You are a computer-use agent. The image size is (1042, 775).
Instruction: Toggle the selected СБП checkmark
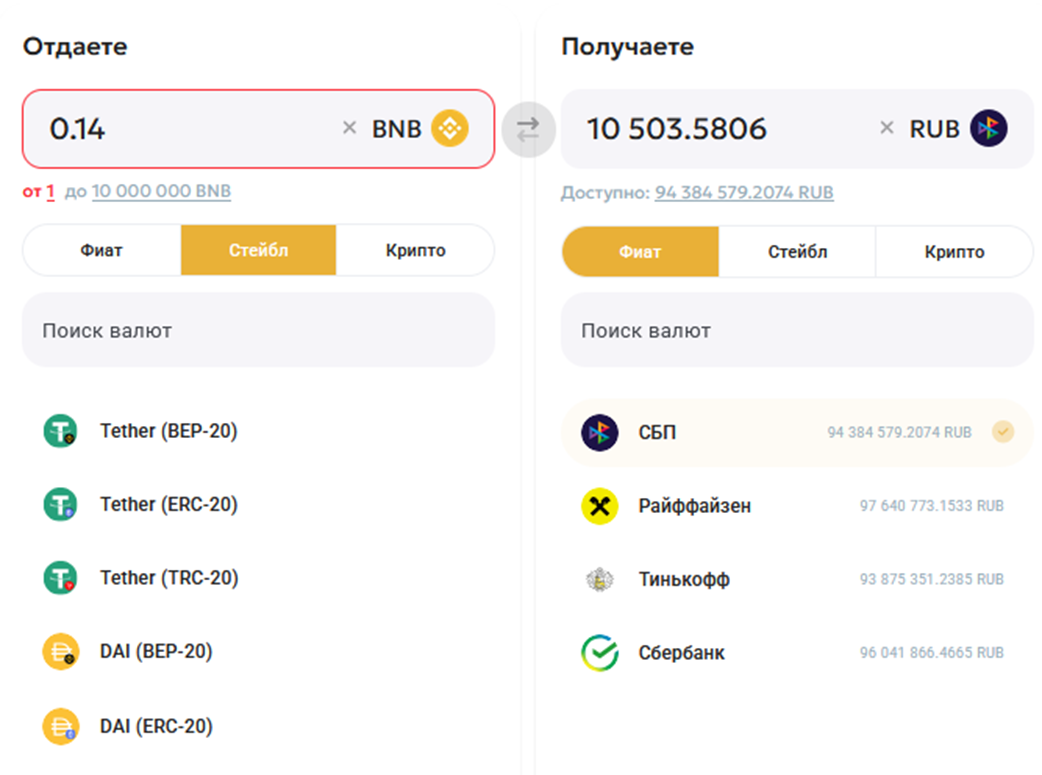(x=1002, y=432)
